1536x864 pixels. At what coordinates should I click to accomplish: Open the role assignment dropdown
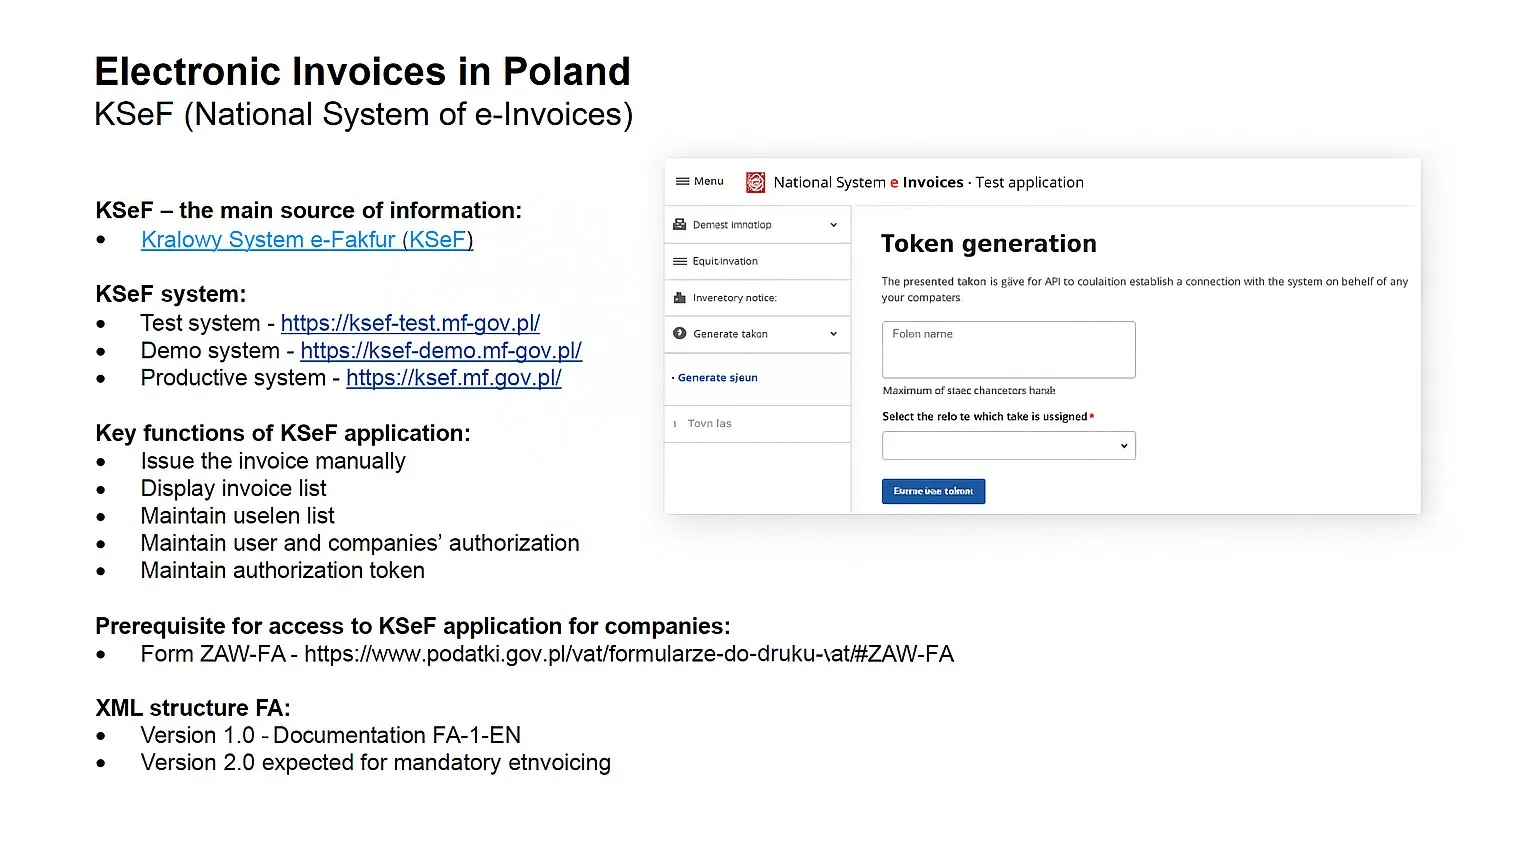(1007, 445)
